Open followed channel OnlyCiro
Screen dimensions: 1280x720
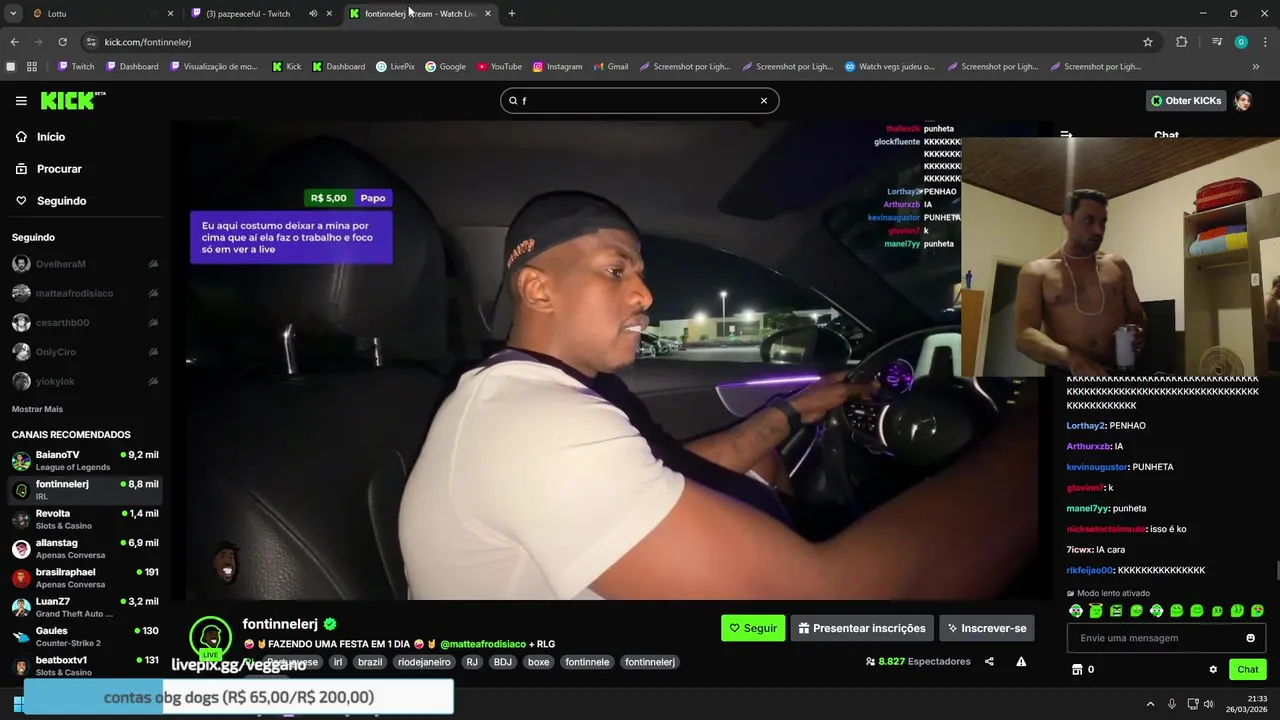tap(85, 352)
